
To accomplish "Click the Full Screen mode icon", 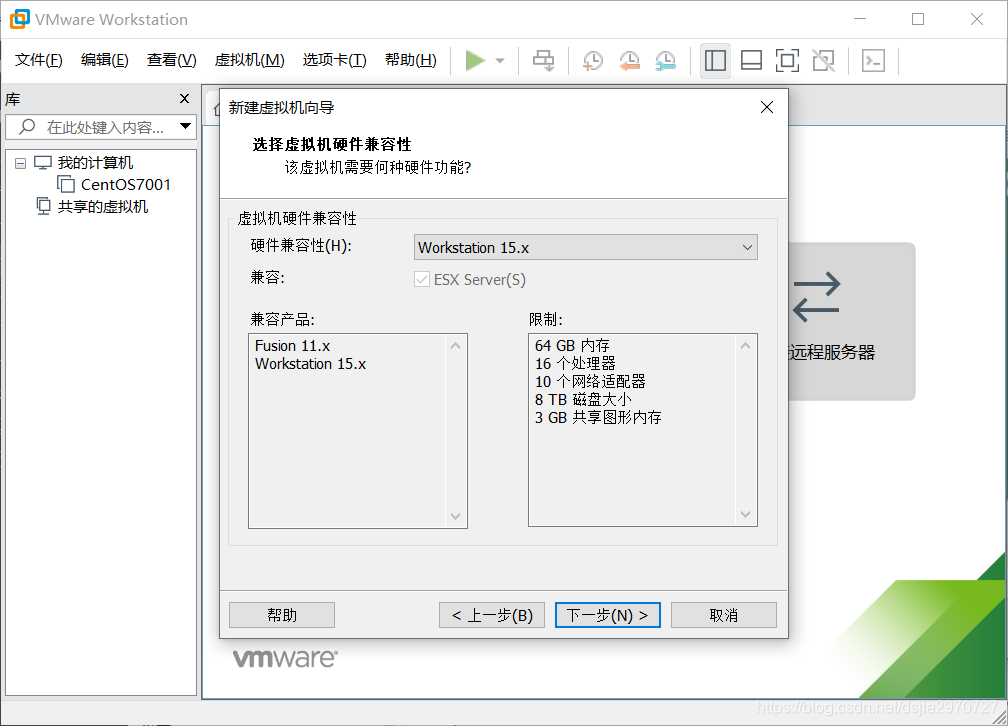I will [x=787, y=60].
